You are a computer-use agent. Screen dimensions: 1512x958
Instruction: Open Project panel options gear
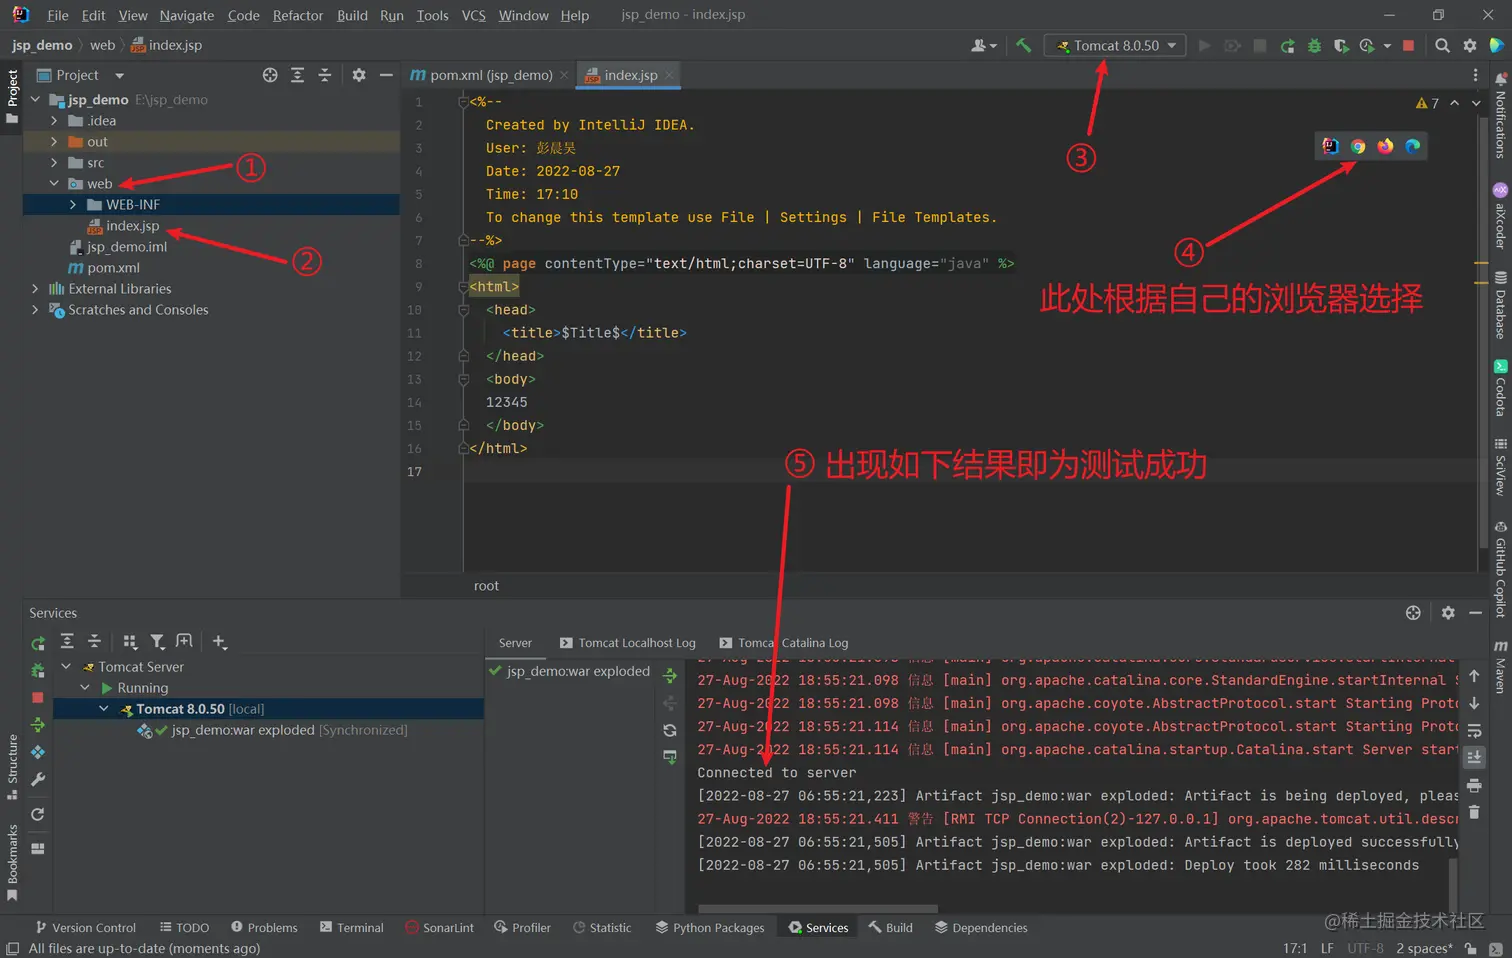pos(359,75)
